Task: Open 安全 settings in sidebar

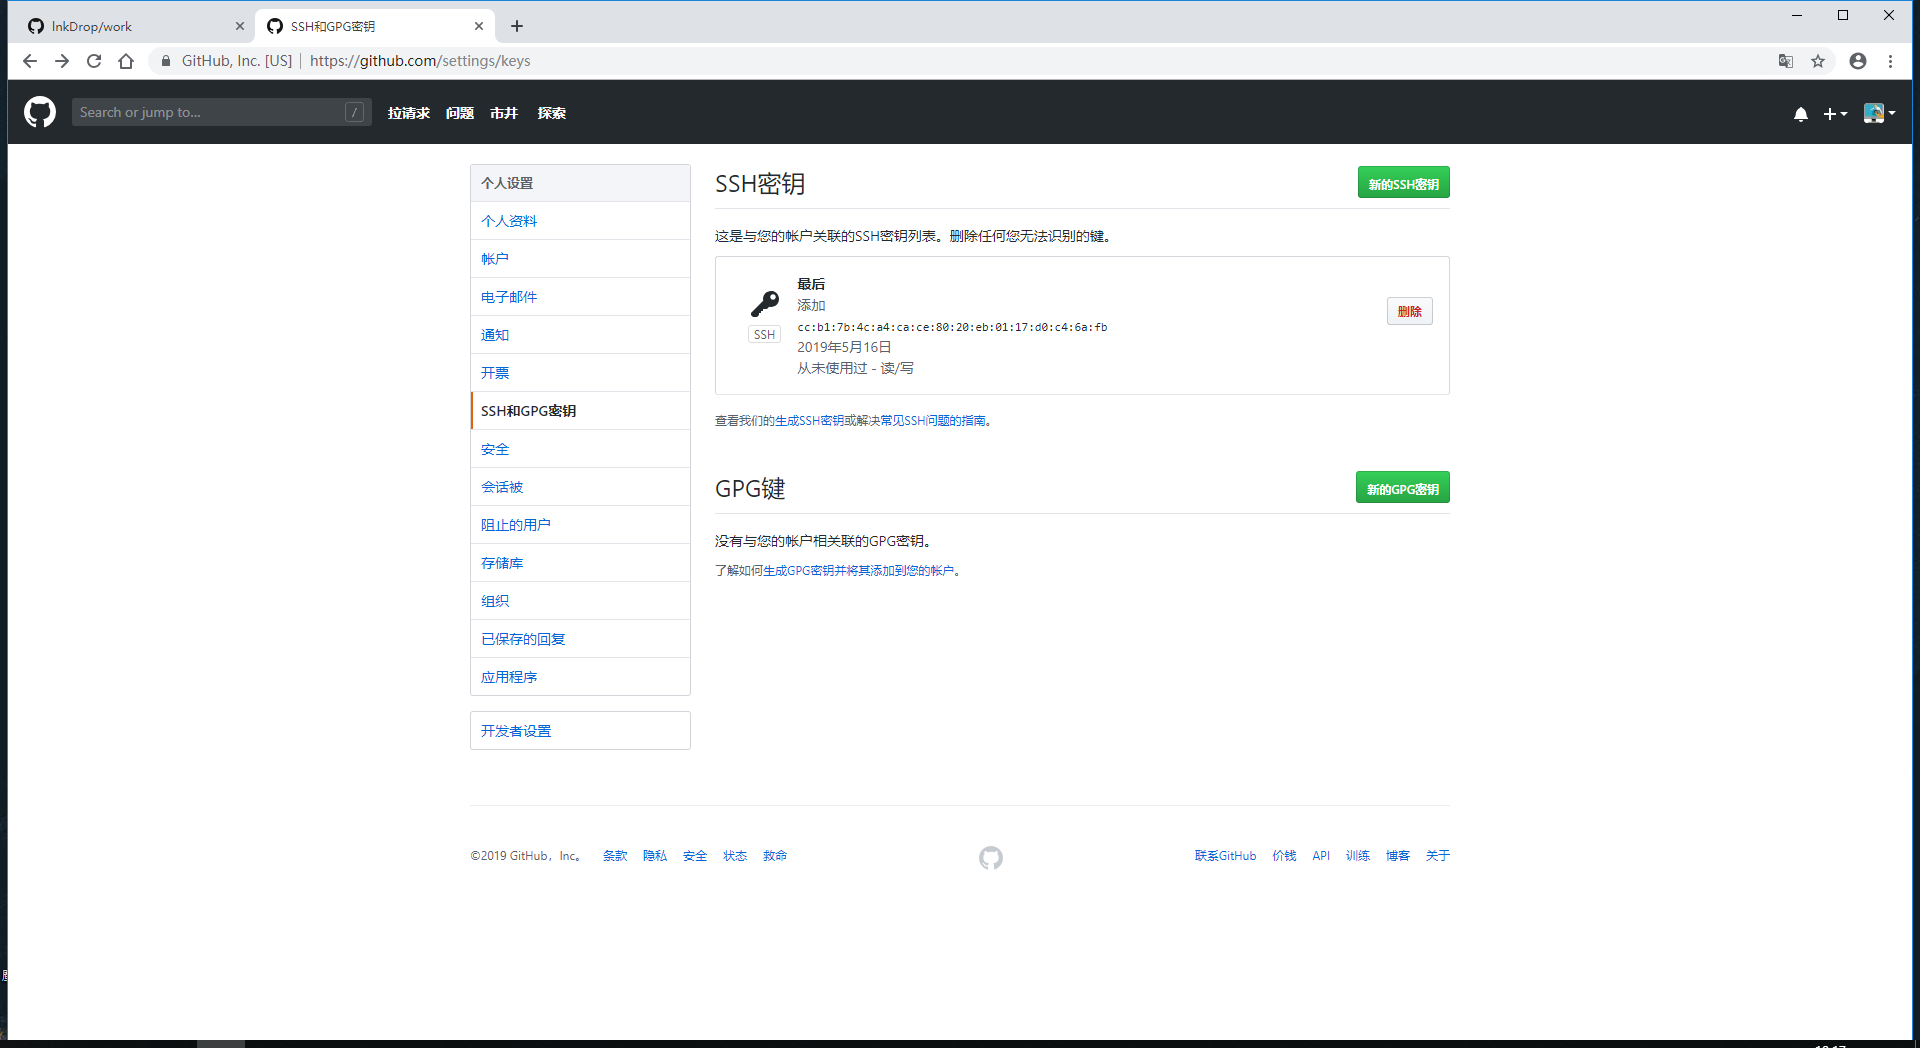Action: click(x=580, y=449)
